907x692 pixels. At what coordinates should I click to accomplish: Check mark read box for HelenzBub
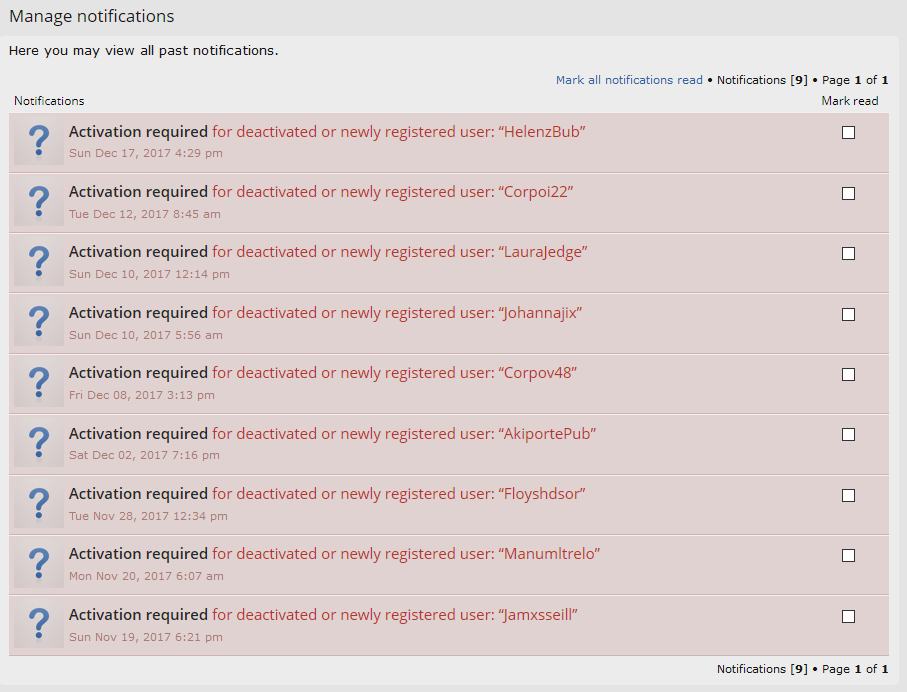[848, 133]
